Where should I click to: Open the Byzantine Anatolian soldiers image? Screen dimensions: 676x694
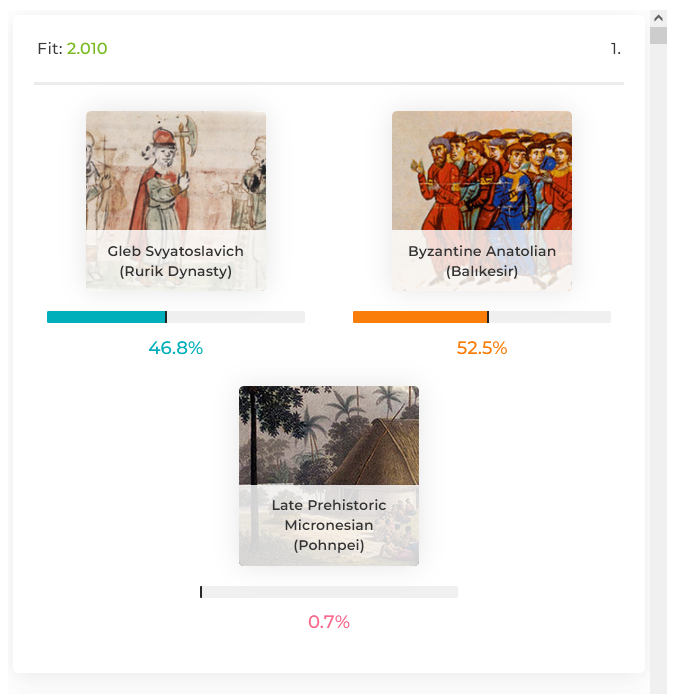pyautogui.click(x=482, y=170)
